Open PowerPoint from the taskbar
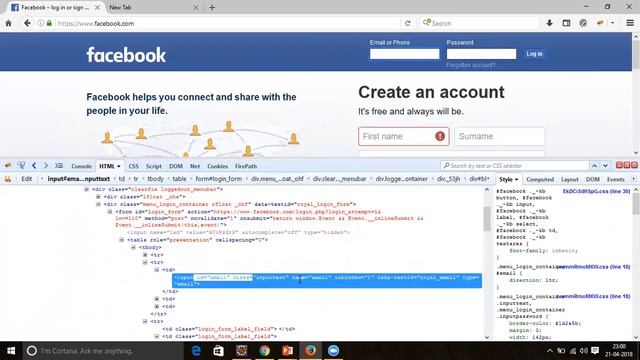640x360 pixels. [x=287, y=351]
